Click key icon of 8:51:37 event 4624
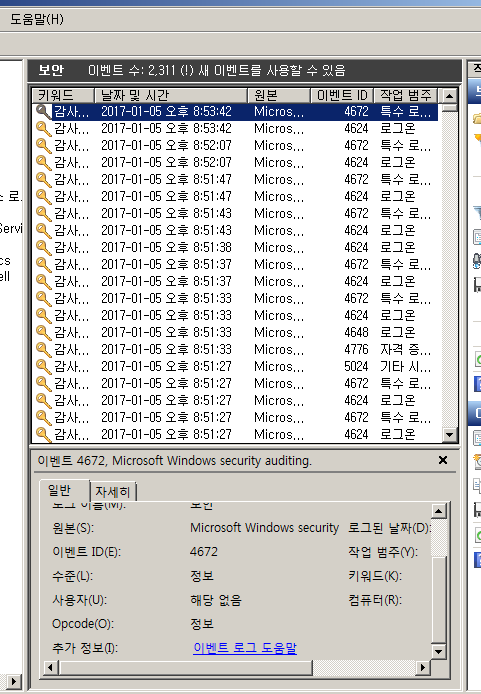 tap(43, 281)
